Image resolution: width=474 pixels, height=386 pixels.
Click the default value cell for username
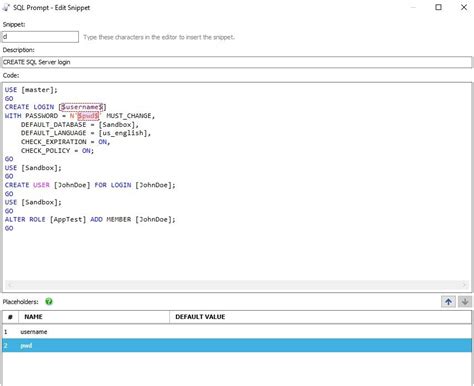pos(321,332)
